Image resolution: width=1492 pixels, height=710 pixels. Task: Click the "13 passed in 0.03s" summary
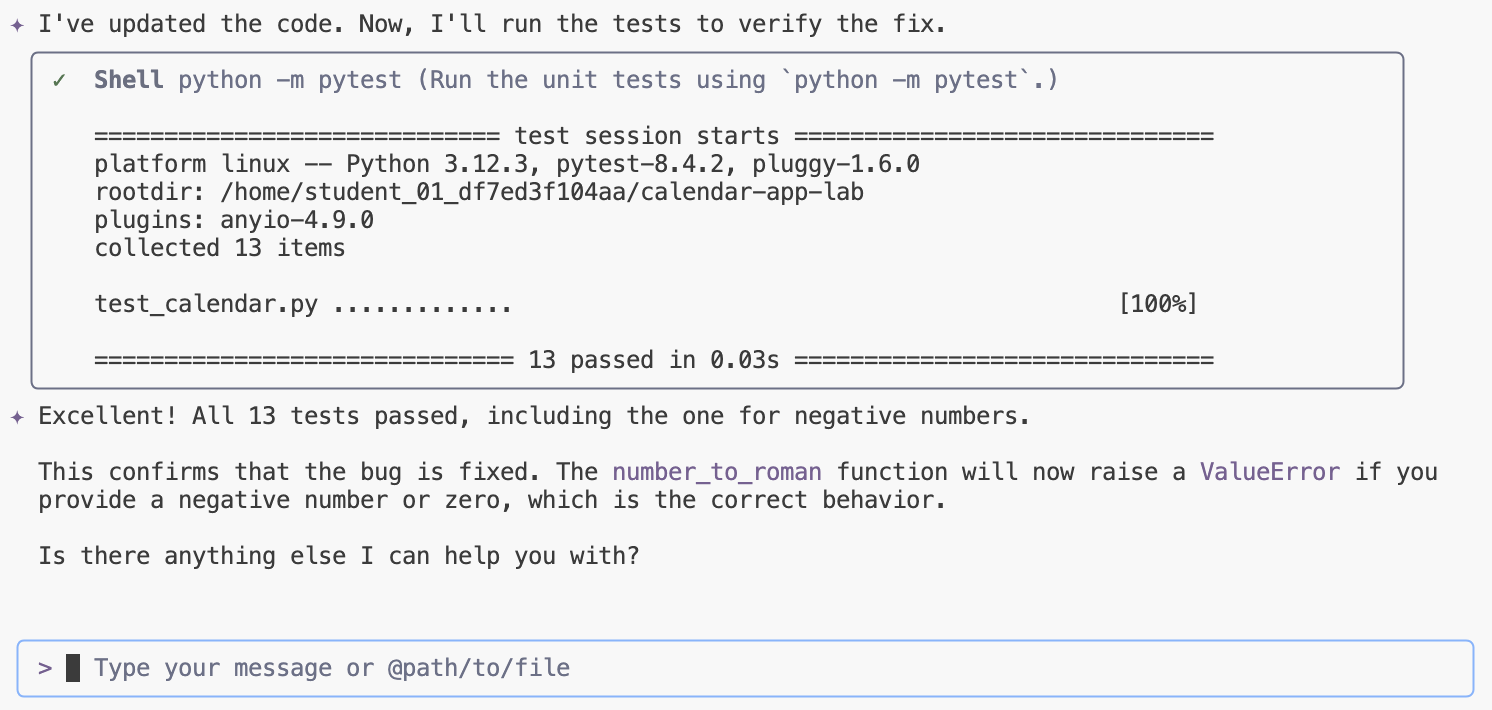click(x=653, y=360)
